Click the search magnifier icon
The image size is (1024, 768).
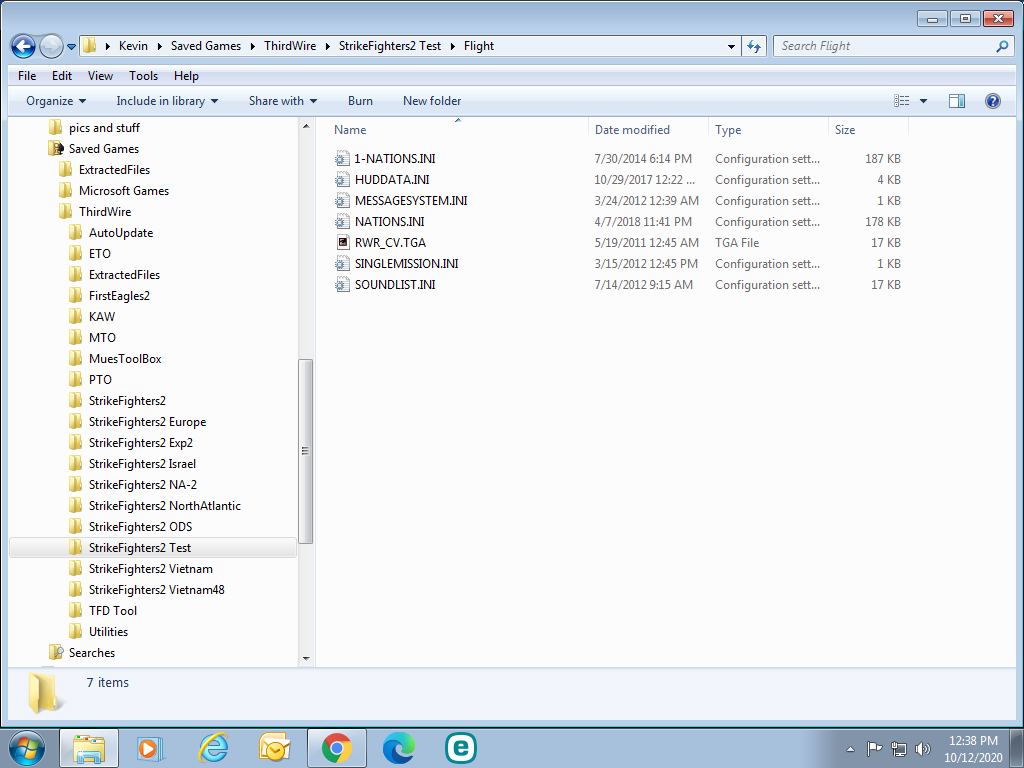pyautogui.click(x=1002, y=46)
